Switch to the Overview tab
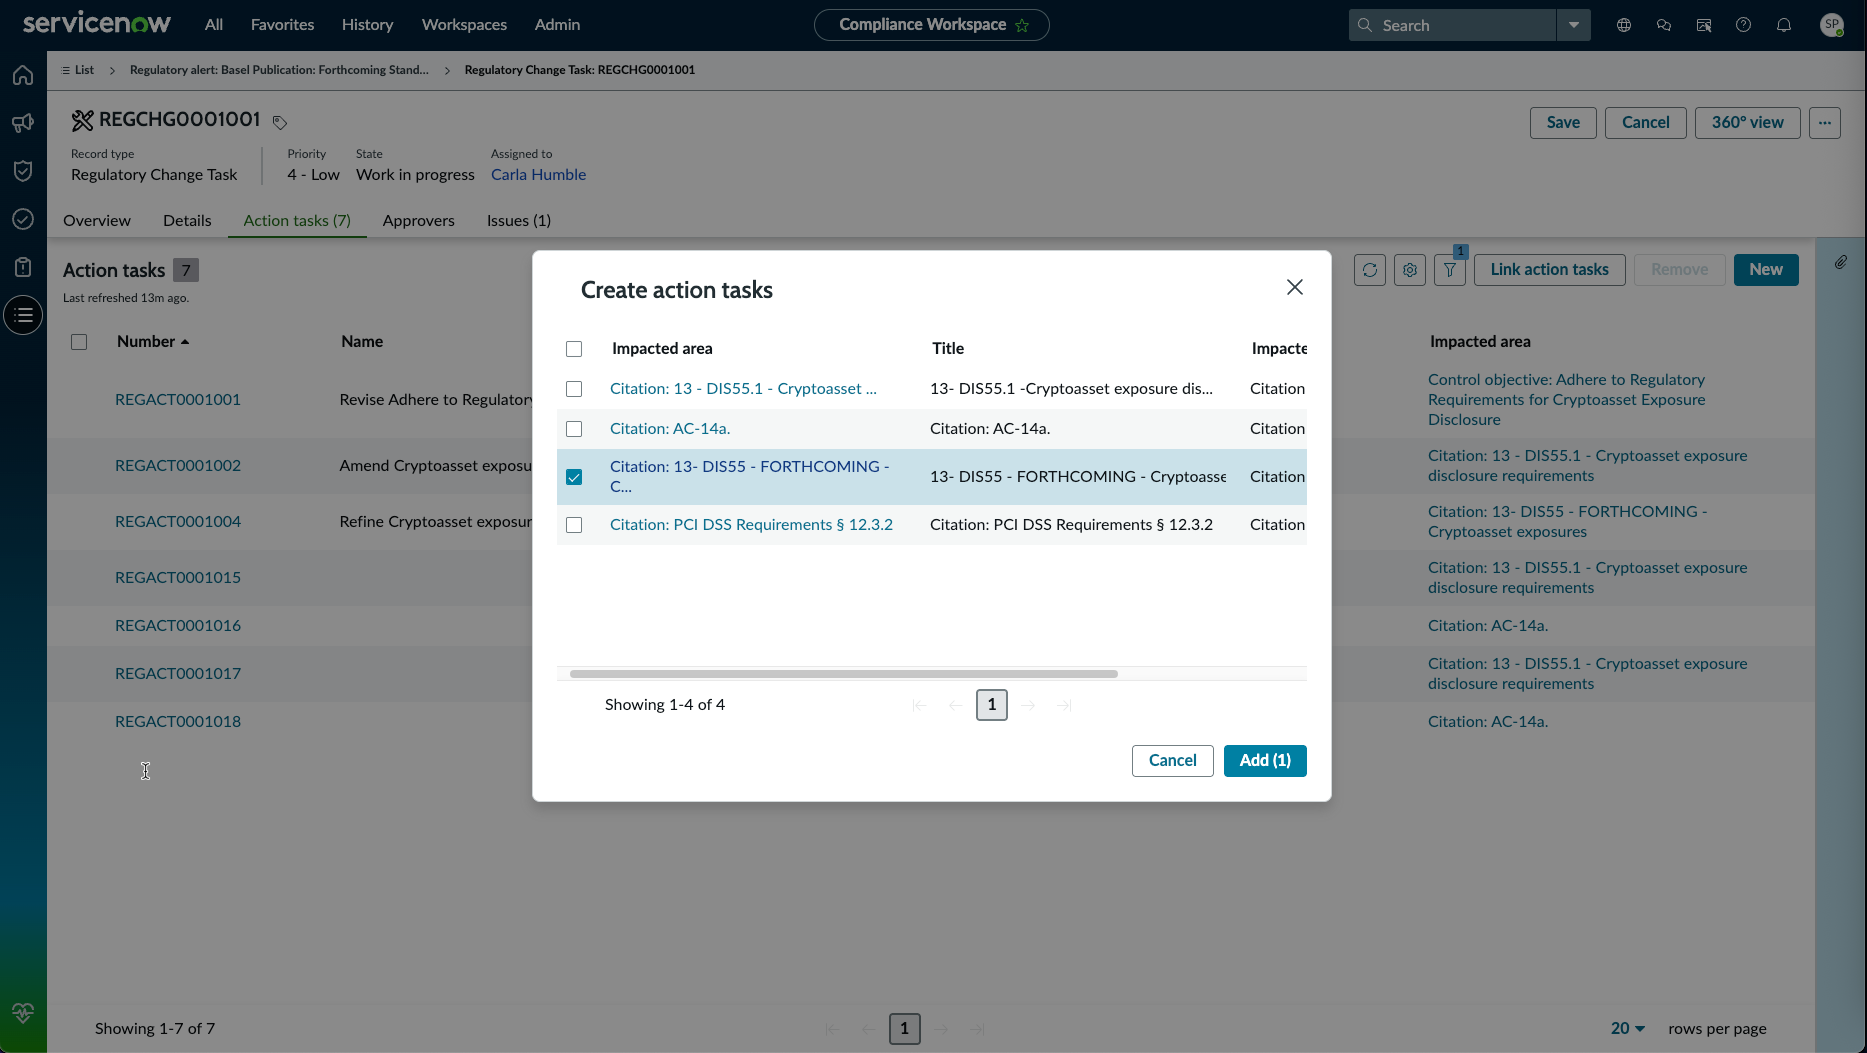 (97, 221)
